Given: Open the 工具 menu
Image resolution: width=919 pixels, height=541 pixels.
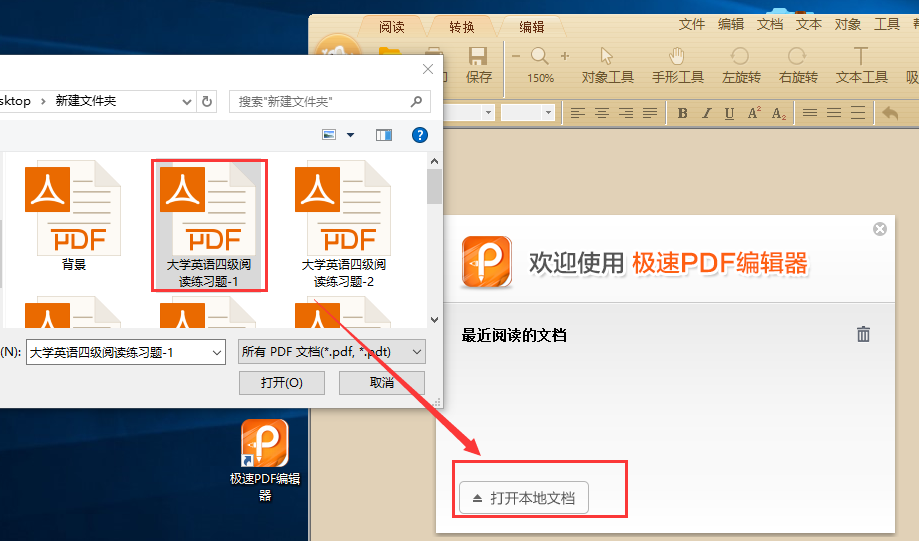Looking at the screenshot, I should (887, 24).
